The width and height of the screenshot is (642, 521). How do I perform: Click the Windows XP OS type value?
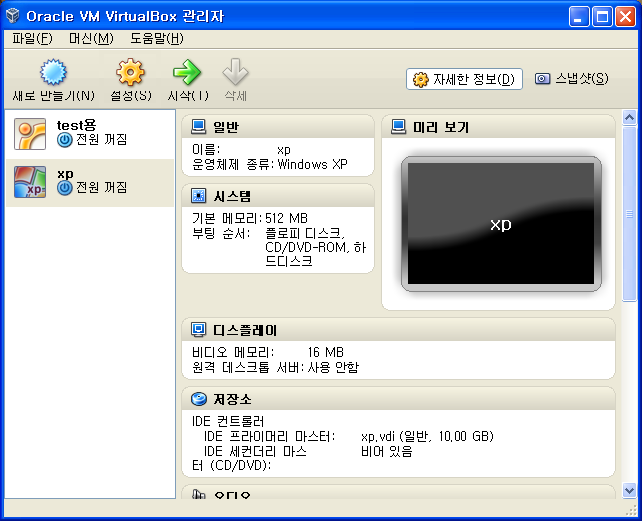point(312,164)
